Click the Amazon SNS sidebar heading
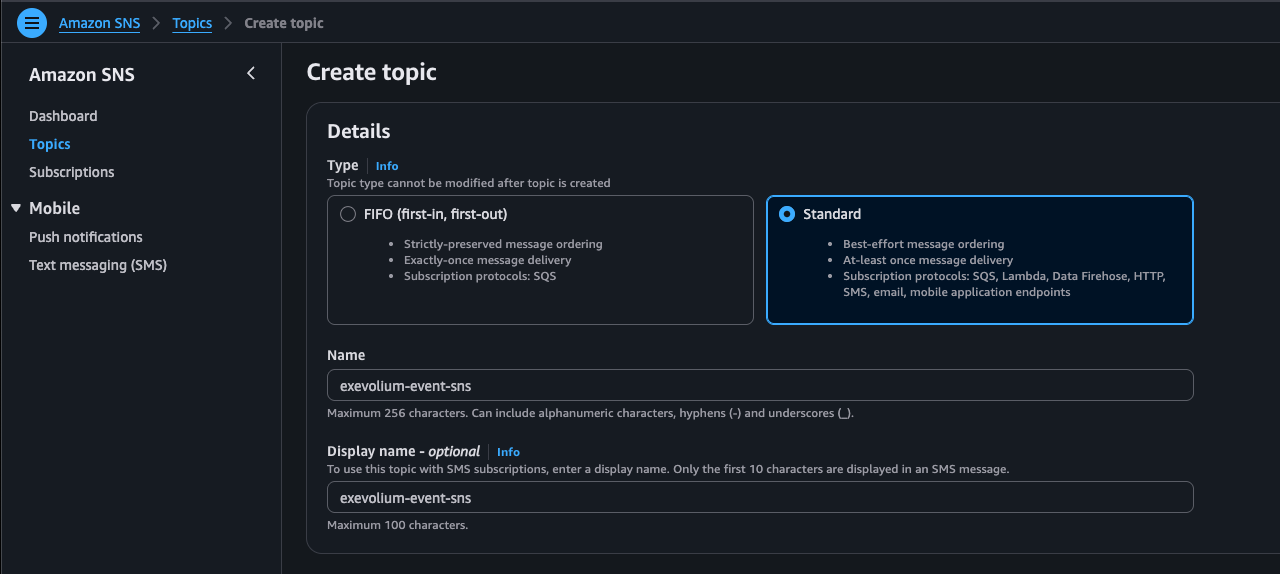The width and height of the screenshot is (1280, 574). click(82, 75)
